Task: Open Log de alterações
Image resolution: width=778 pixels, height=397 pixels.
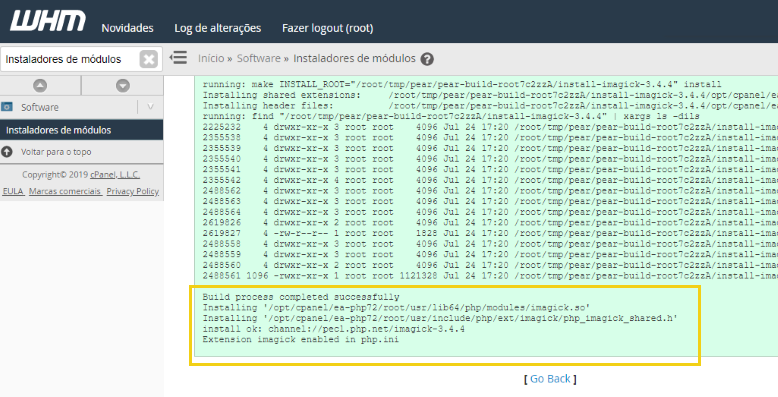Action: click(217, 28)
